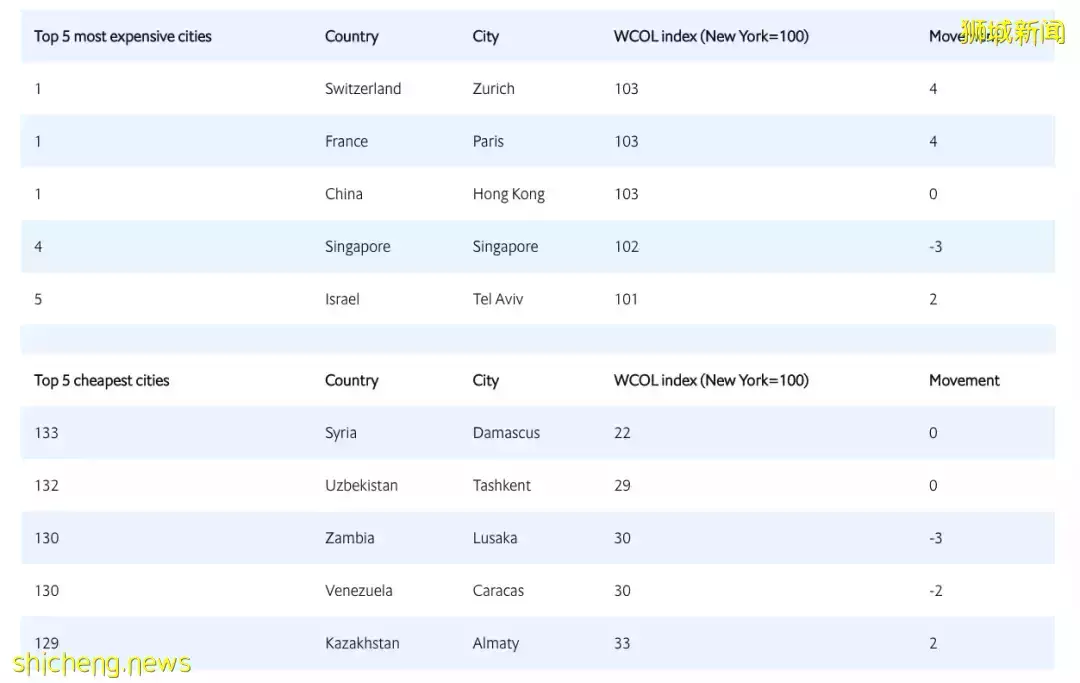Click the Caracas city cell
The width and height of the screenshot is (1080, 683).
pyautogui.click(x=498, y=591)
